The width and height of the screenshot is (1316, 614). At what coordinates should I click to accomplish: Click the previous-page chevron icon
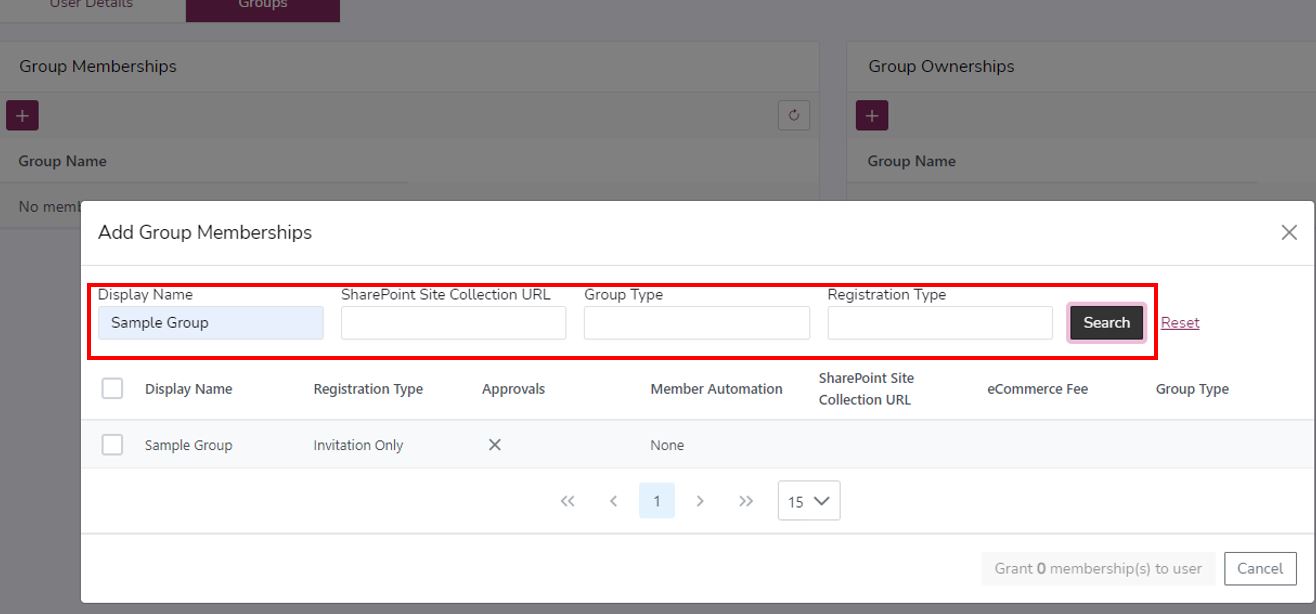pos(613,500)
